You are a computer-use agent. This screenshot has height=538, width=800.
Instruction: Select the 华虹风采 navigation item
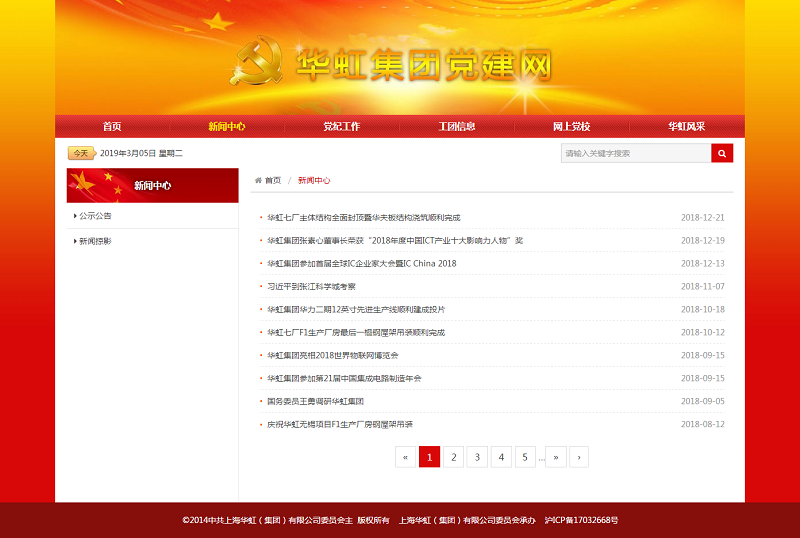click(x=686, y=127)
